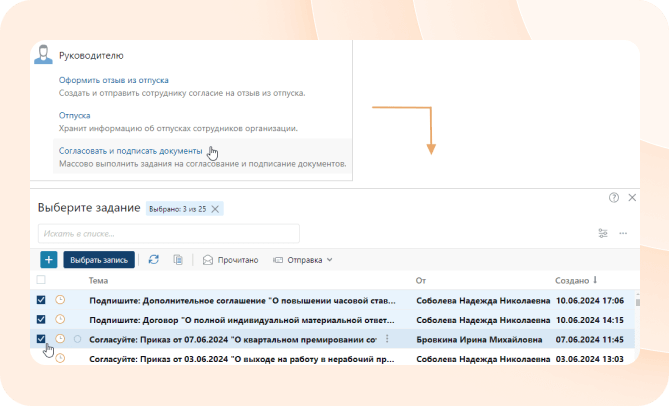Click the 'Выбрать запись' button

[x=99, y=260]
